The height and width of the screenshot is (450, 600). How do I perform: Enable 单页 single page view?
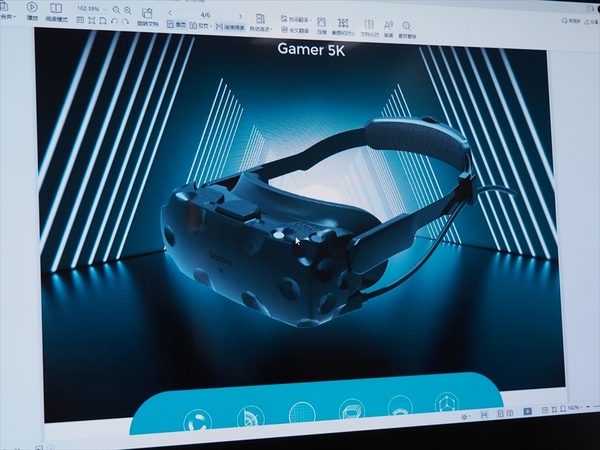tap(177, 25)
